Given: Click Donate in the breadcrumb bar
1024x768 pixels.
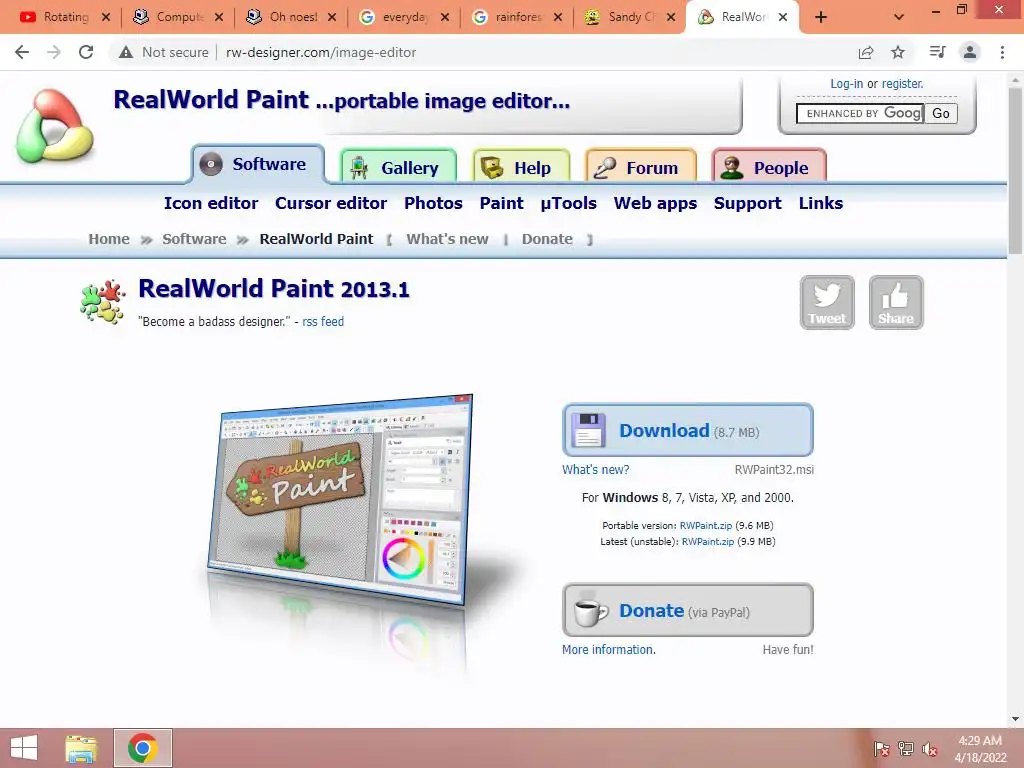Looking at the screenshot, I should [547, 239].
